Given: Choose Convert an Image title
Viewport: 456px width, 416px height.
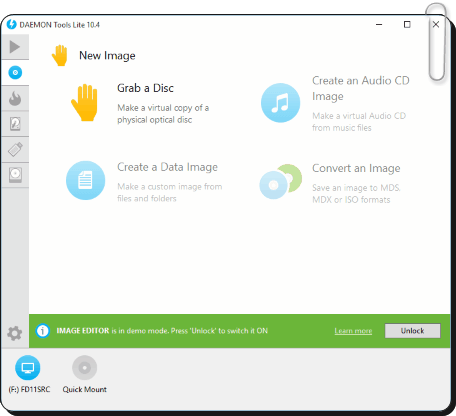Looking at the screenshot, I should (x=356, y=168).
